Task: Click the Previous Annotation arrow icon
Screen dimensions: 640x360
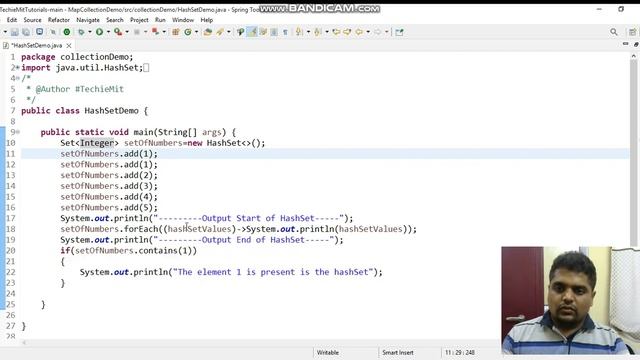Action: [318, 32]
